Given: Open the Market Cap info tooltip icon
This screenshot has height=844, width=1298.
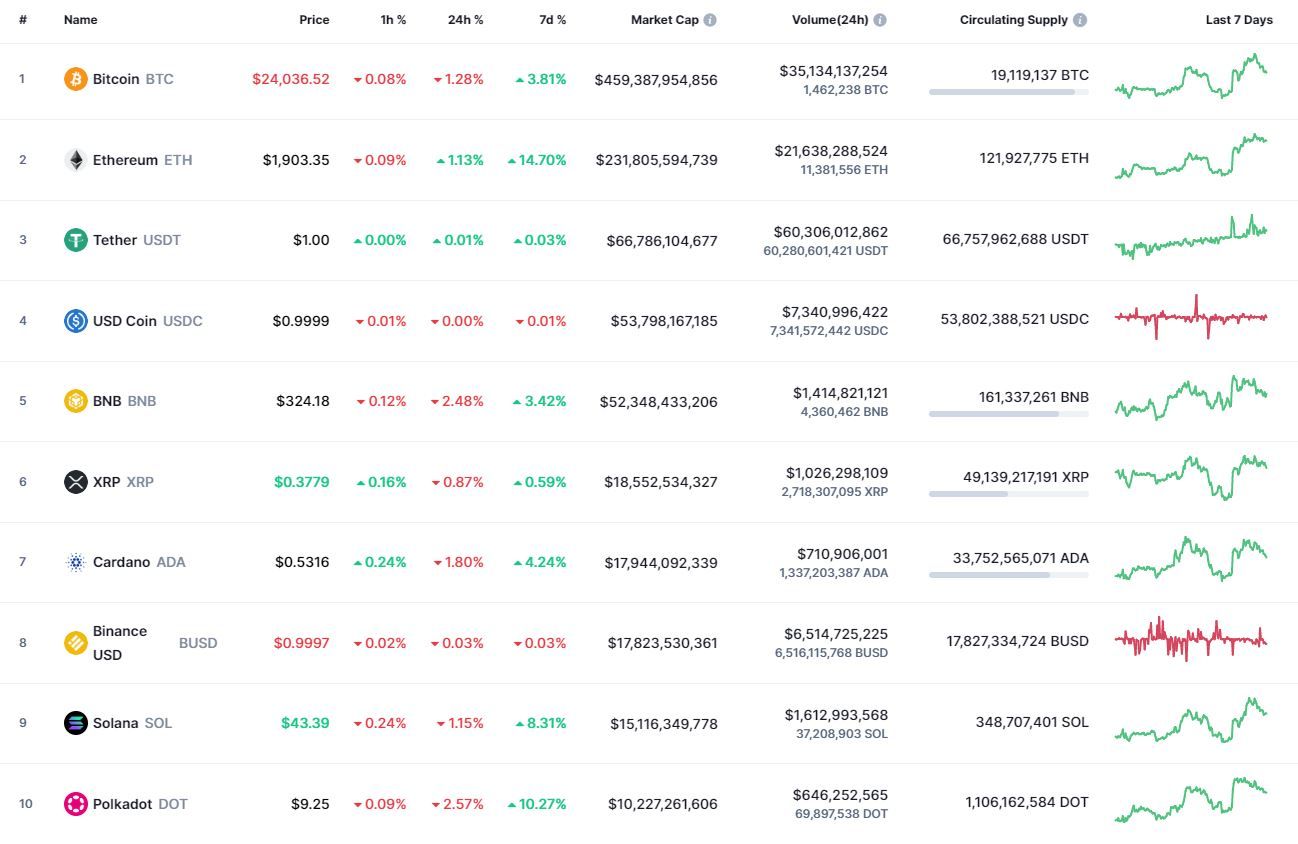Looking at the screenshot, I should coord(710,20).
